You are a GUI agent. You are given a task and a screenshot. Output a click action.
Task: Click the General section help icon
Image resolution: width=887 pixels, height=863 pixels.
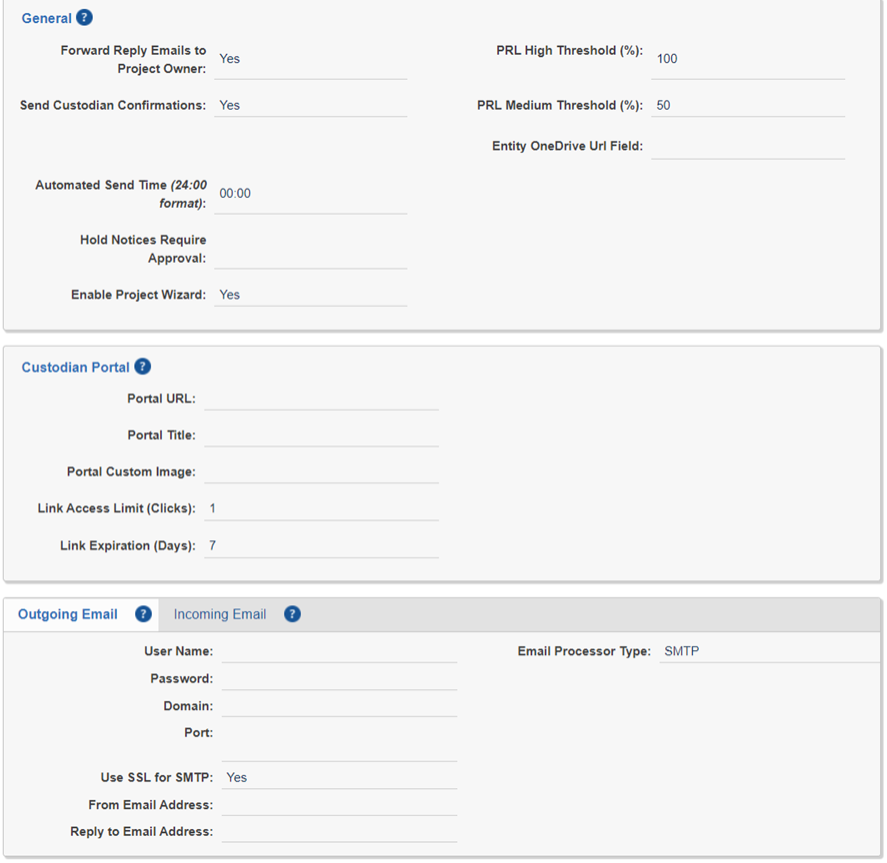(82, 17)
